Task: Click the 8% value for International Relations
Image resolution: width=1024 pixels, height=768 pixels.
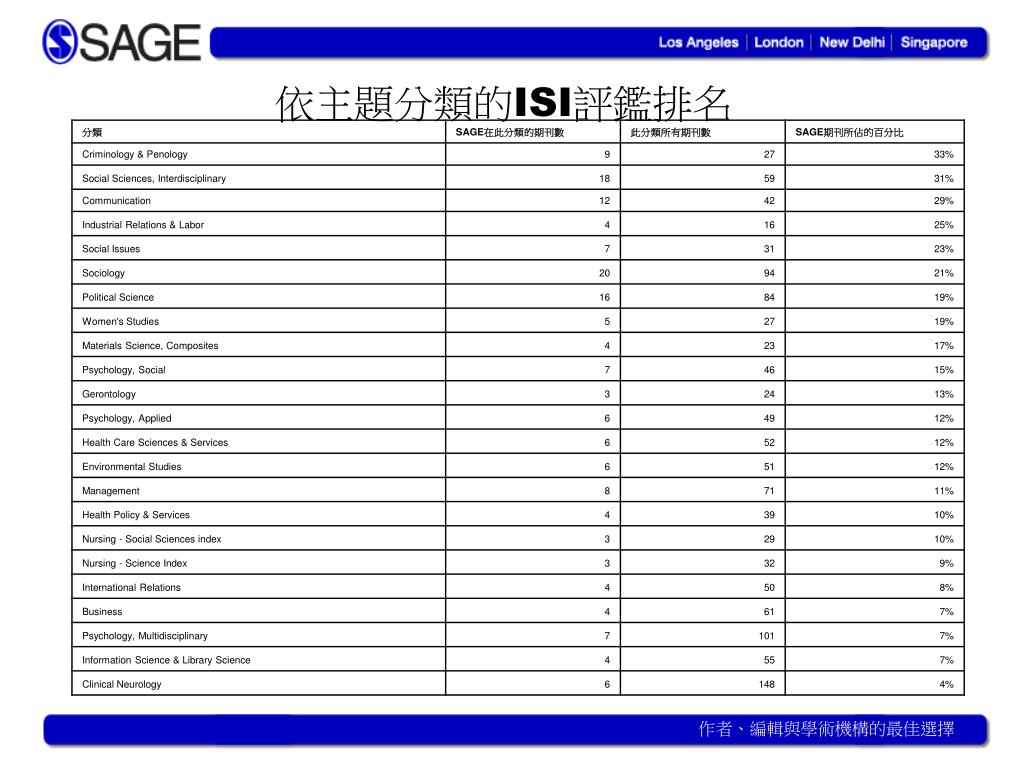Action: point(946,587)
